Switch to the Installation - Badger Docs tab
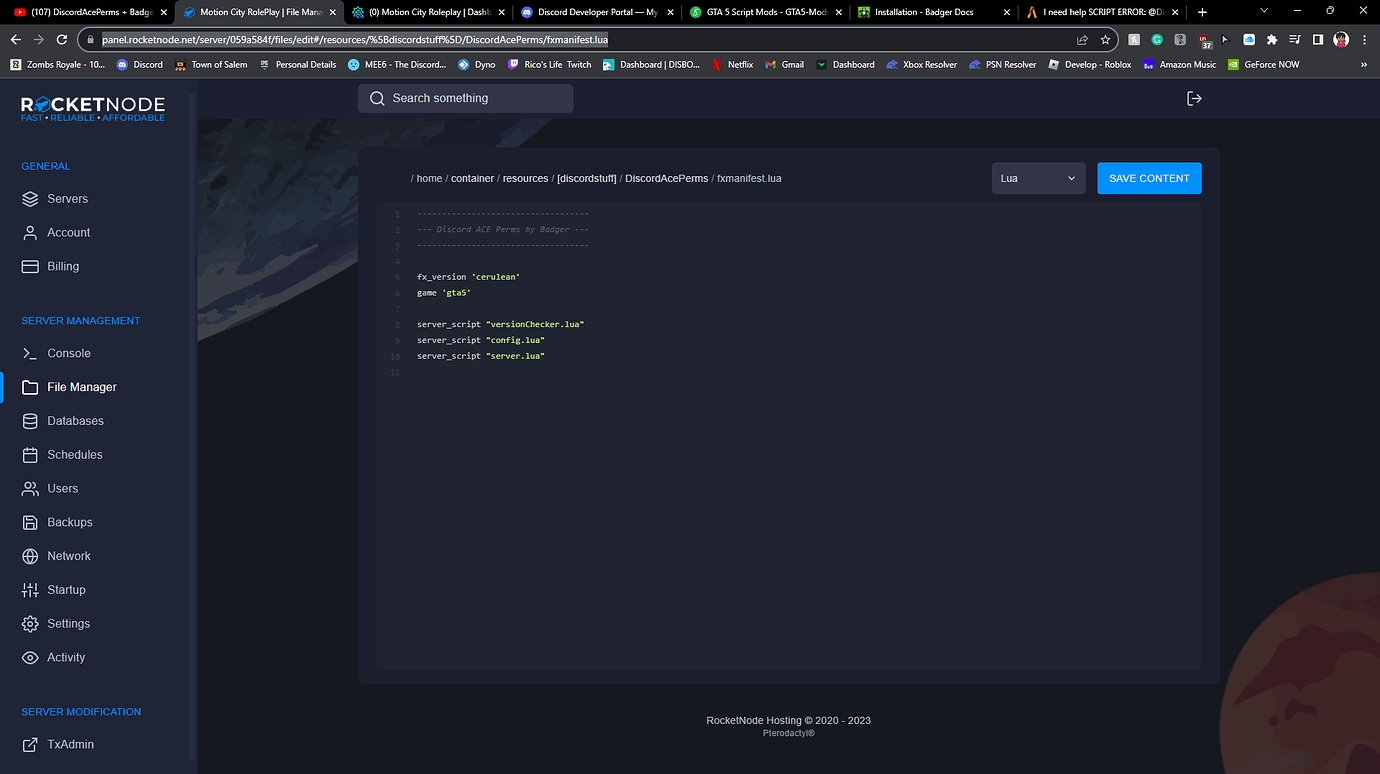This screenshot has height=774, width=1380. point(925,12)
